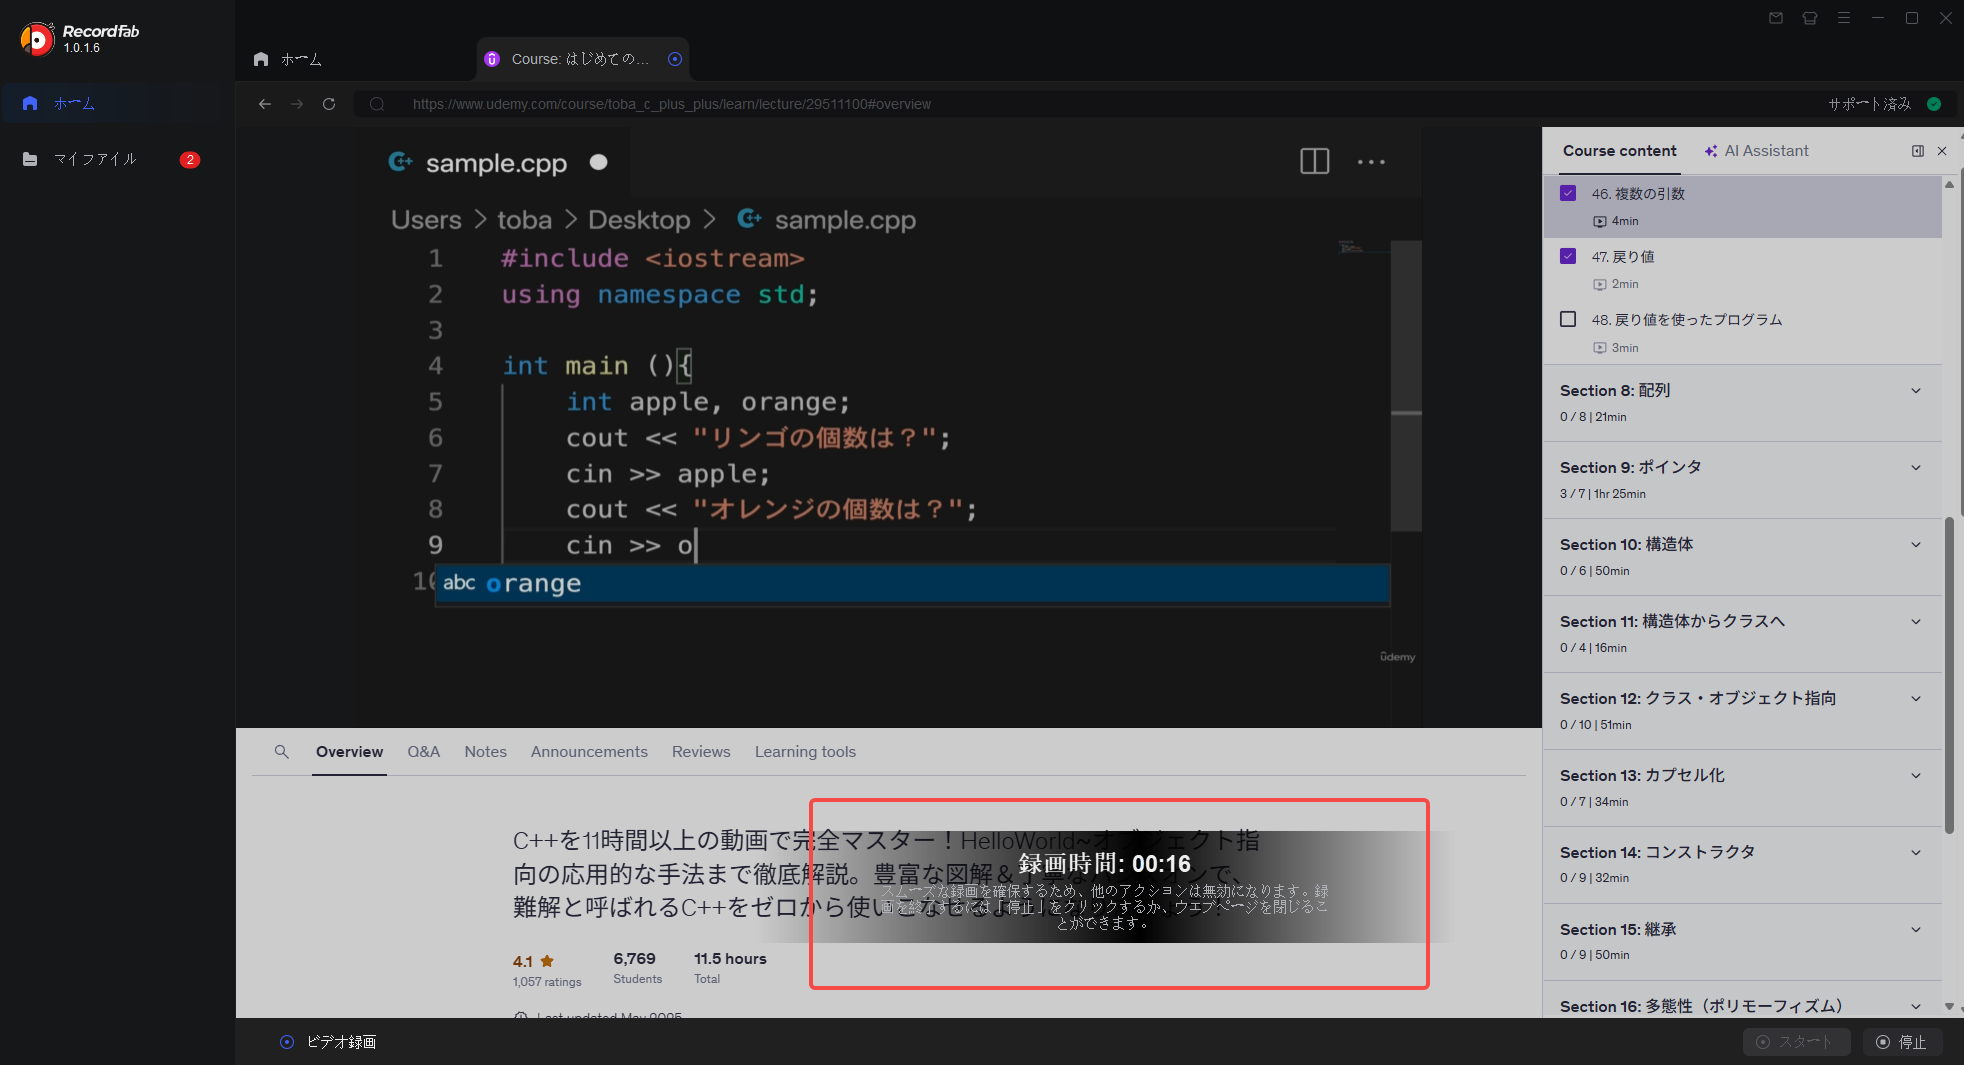Reload the page with refresh icon
The image size is (1964, 1065).
[x=329, y=104]
